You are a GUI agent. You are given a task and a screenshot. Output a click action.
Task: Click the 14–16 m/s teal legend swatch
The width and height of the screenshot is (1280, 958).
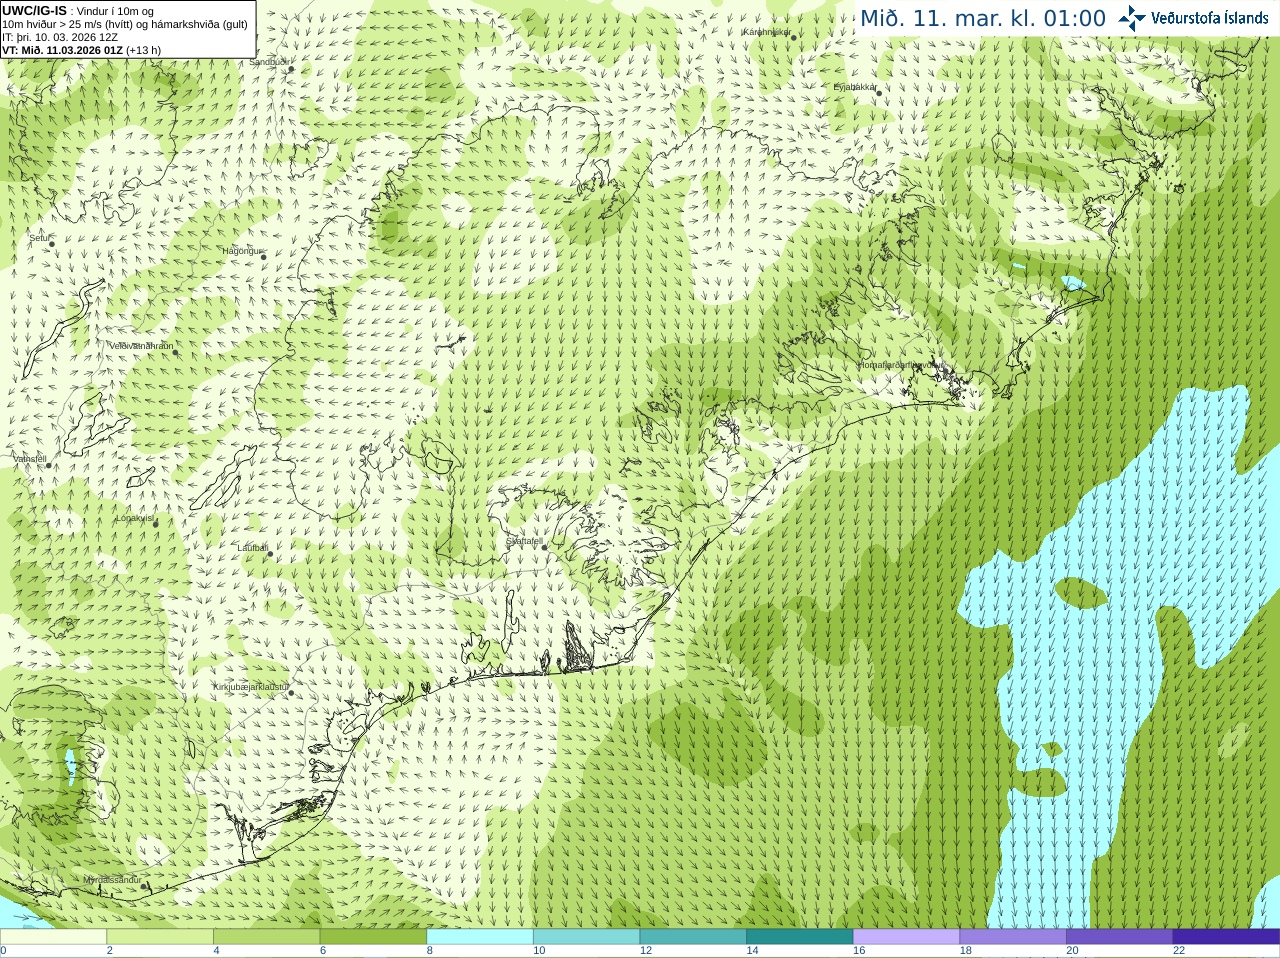coord(800,937)
